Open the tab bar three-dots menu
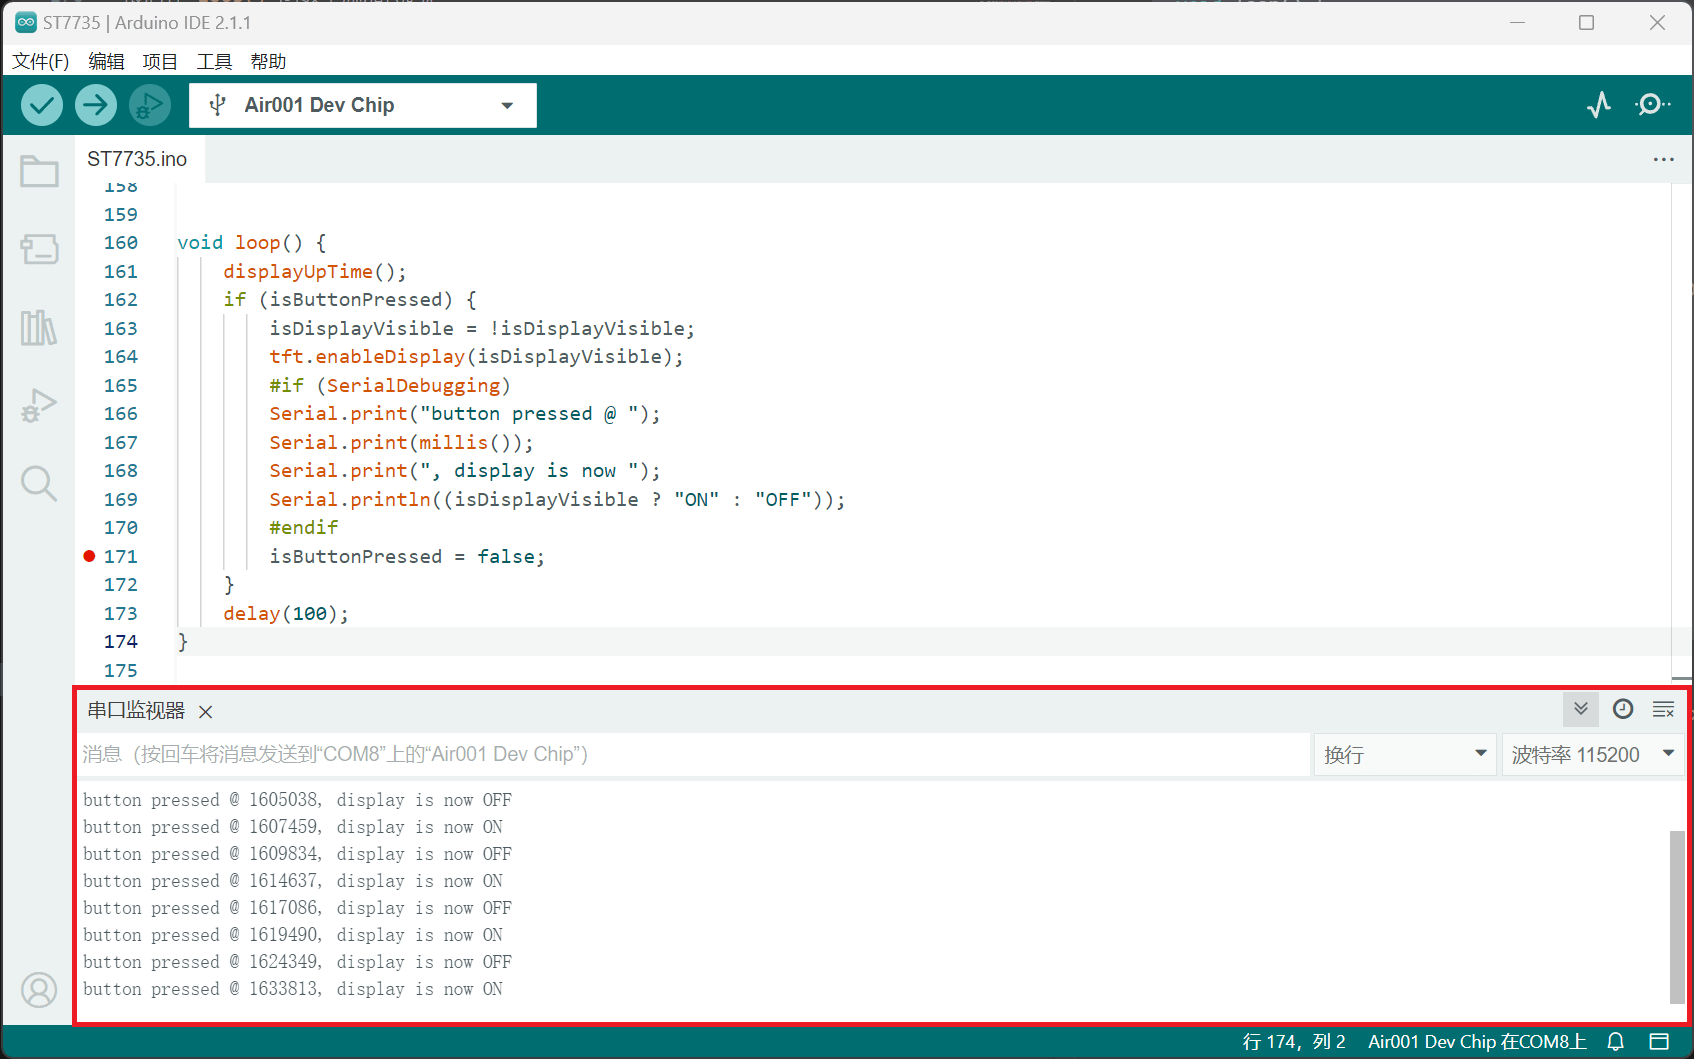This screenshot has height=1059, width=1694. pos(1664,159)
